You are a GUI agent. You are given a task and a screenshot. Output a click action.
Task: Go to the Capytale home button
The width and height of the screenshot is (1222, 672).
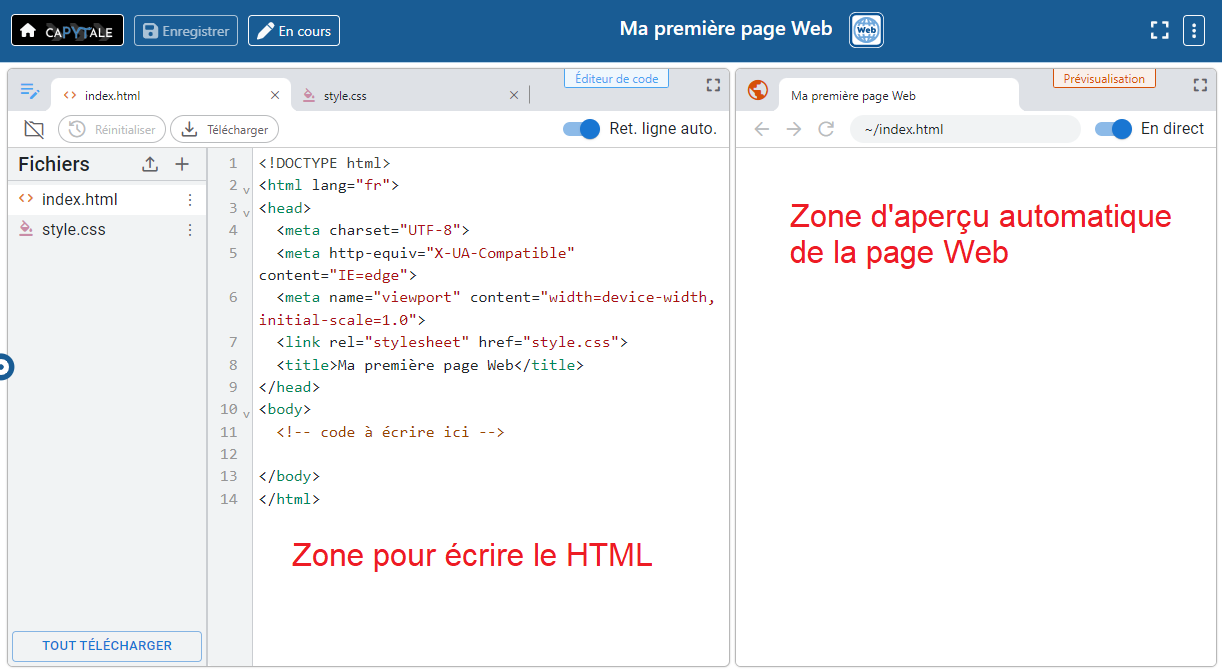[x=67, y=30]
